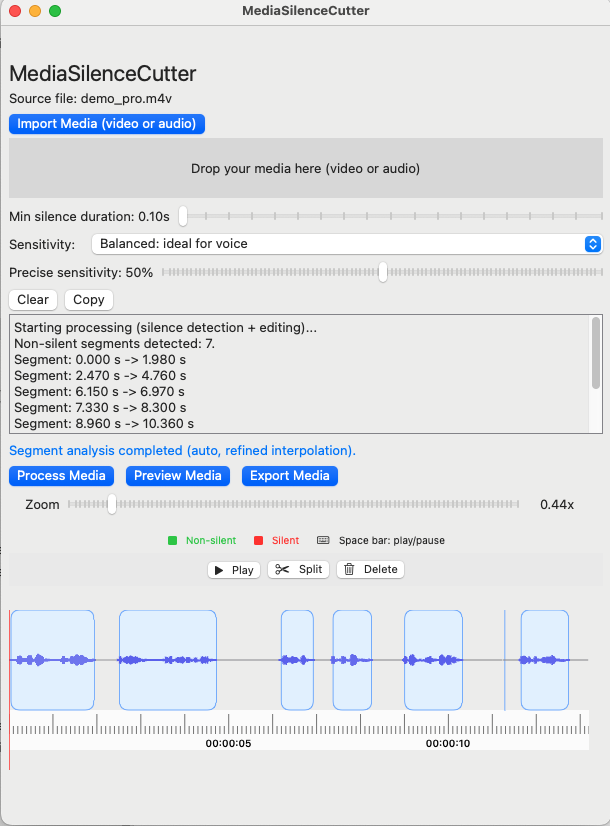
Task: Click the yellow window minimize button
Action: point(35,11)
